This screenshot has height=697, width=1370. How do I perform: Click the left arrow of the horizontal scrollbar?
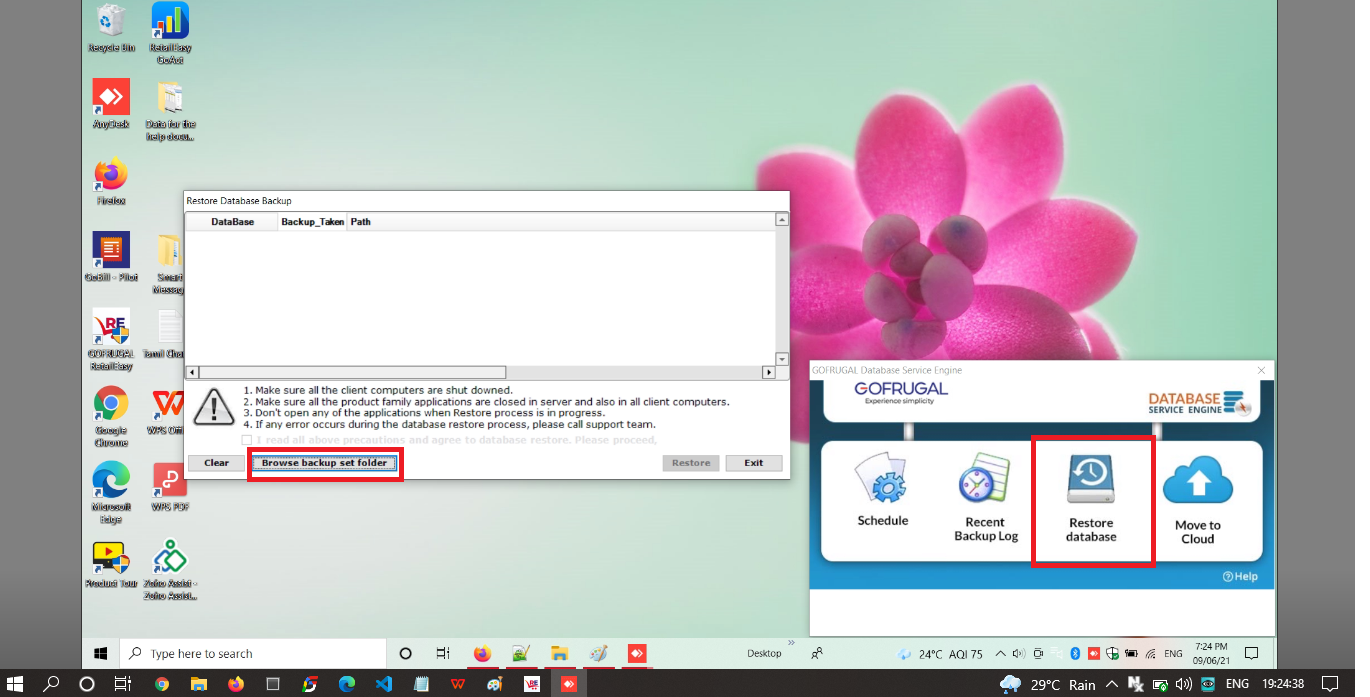pyautogui.click(x=193, y=372)
